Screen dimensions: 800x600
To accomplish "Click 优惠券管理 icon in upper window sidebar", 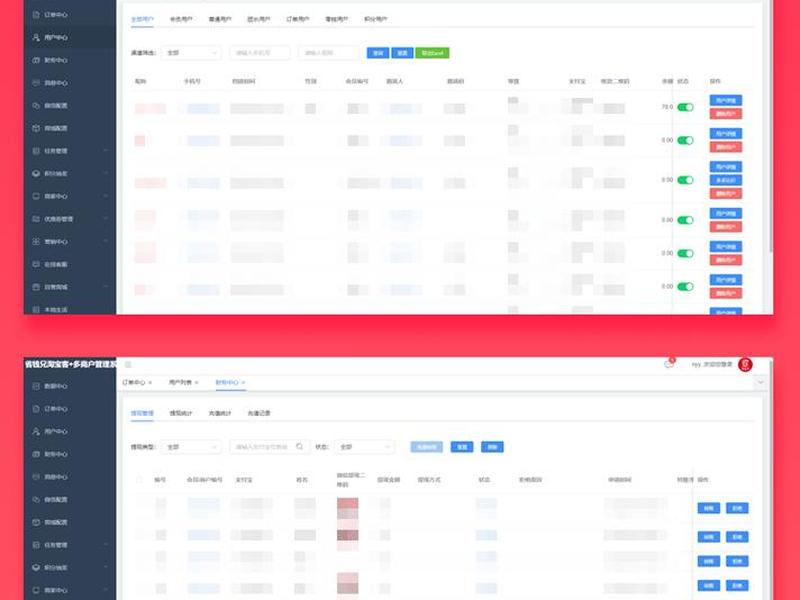I will click(36, 219).
